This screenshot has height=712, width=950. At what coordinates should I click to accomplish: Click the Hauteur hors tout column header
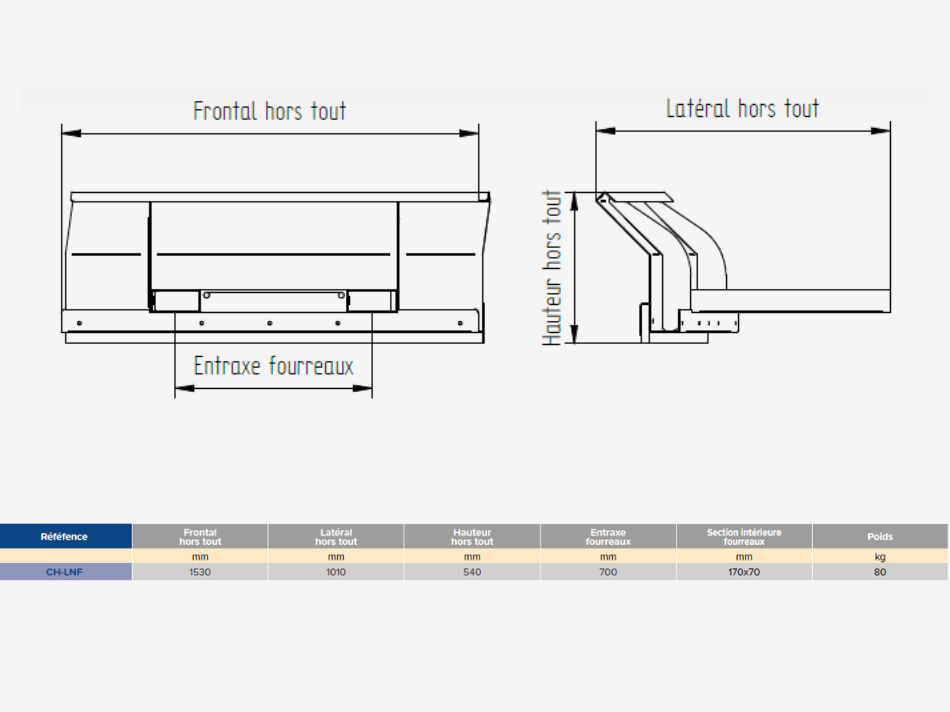pyautogui.click(x=472, y=537)
